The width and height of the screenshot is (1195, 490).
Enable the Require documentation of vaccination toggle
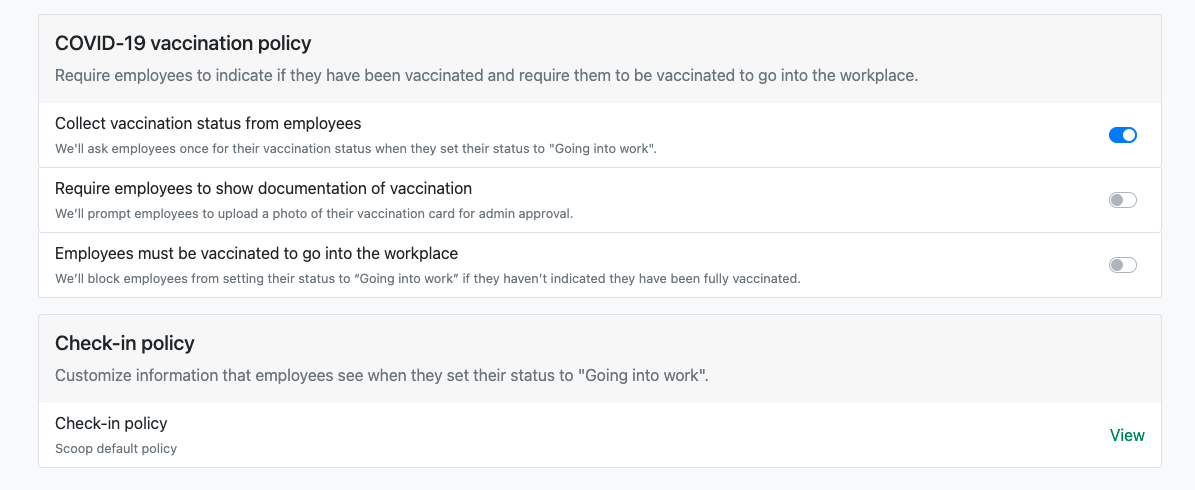(x=1122, y=200)
